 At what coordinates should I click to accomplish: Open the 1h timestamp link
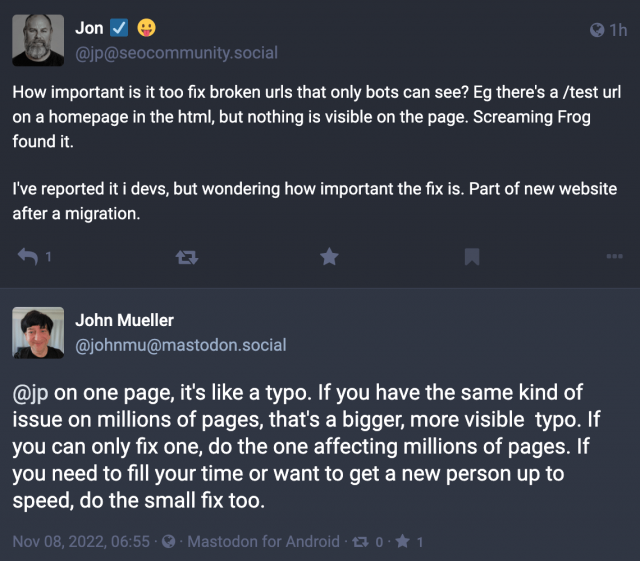click(x=618, y=31)
